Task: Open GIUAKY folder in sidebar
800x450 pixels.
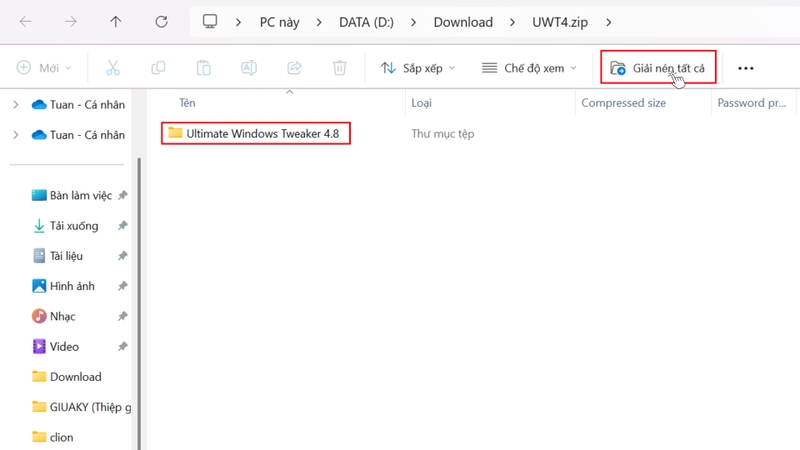Action: point(81,407)
